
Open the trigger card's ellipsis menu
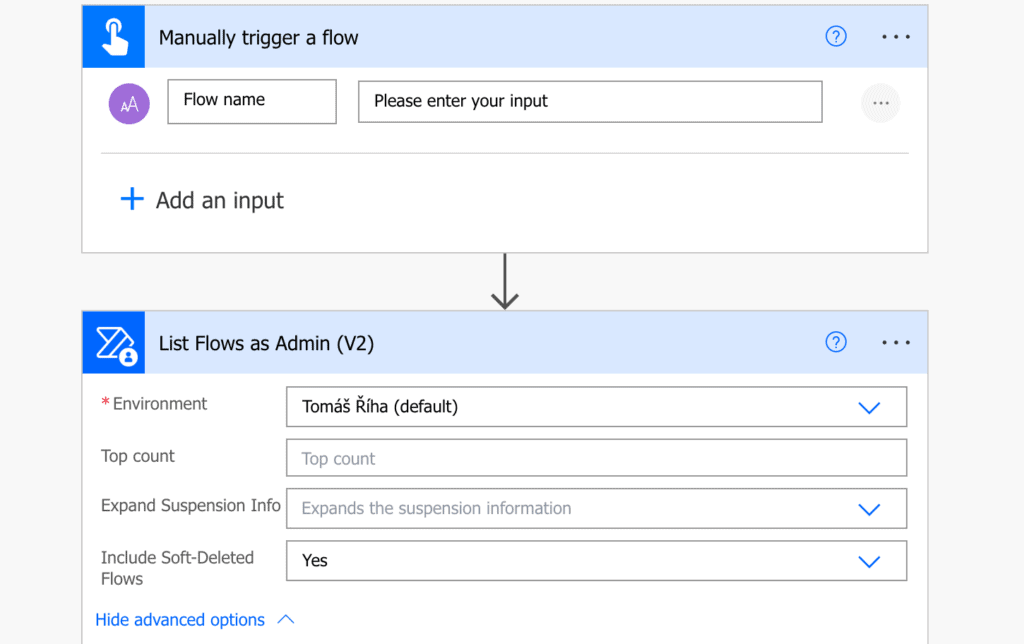[896, 37]
